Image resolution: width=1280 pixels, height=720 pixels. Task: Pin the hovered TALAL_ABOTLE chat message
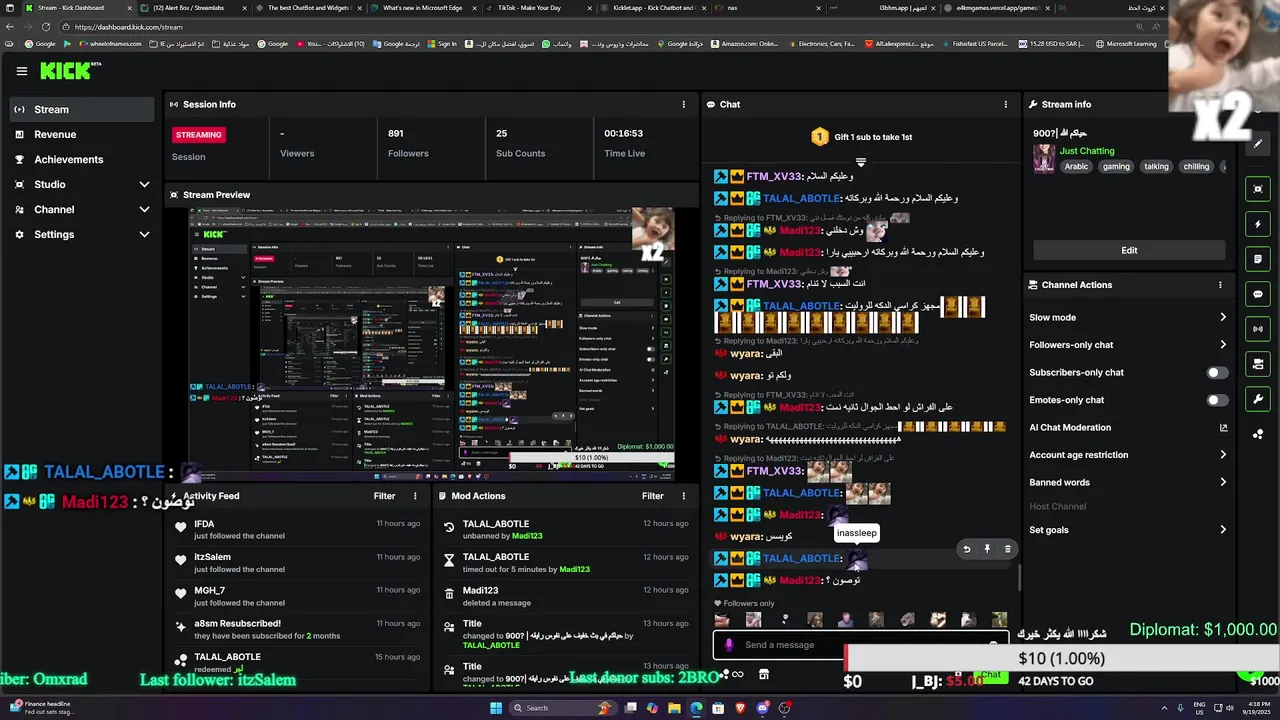pyautogui.click(x=987, y=549)
